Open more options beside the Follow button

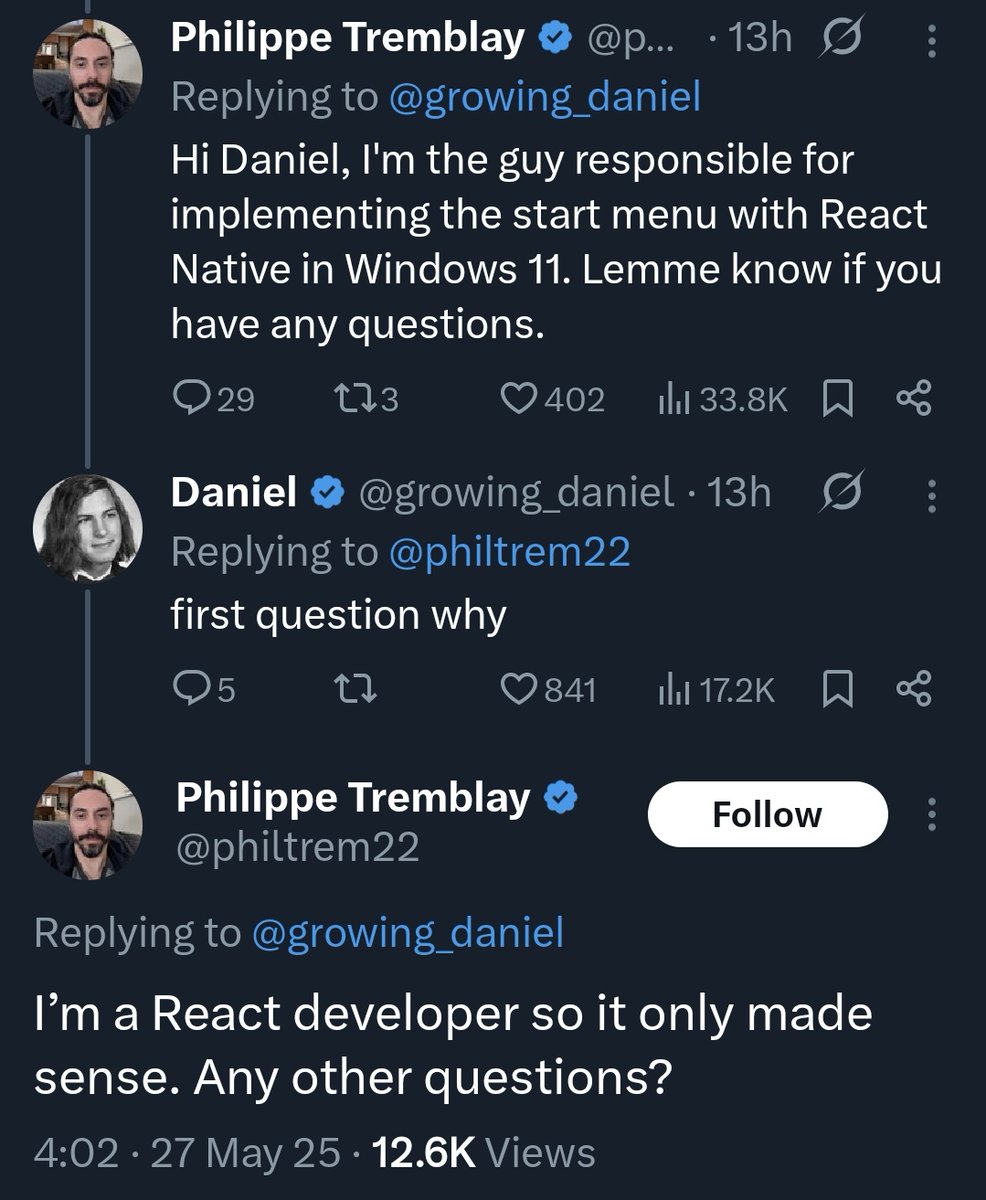pos(932,815)
